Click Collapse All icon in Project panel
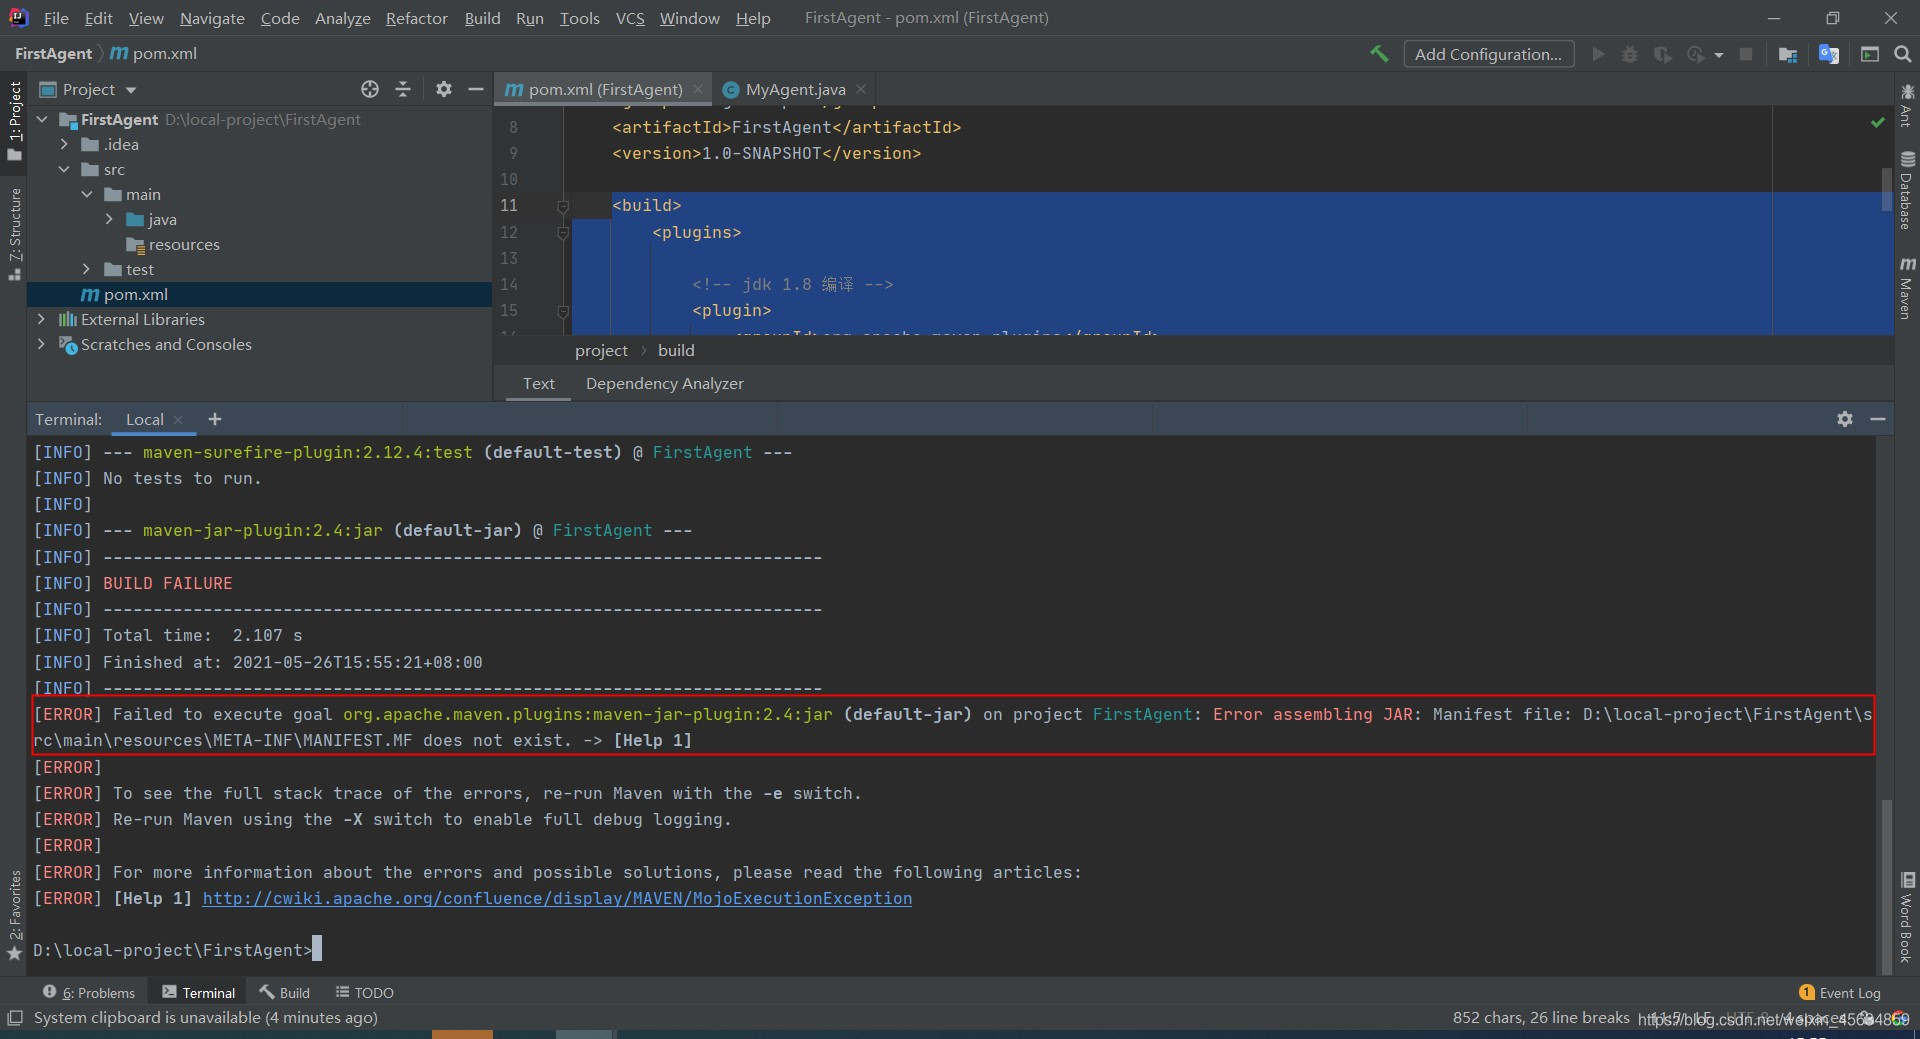 (x=403, y=89)
